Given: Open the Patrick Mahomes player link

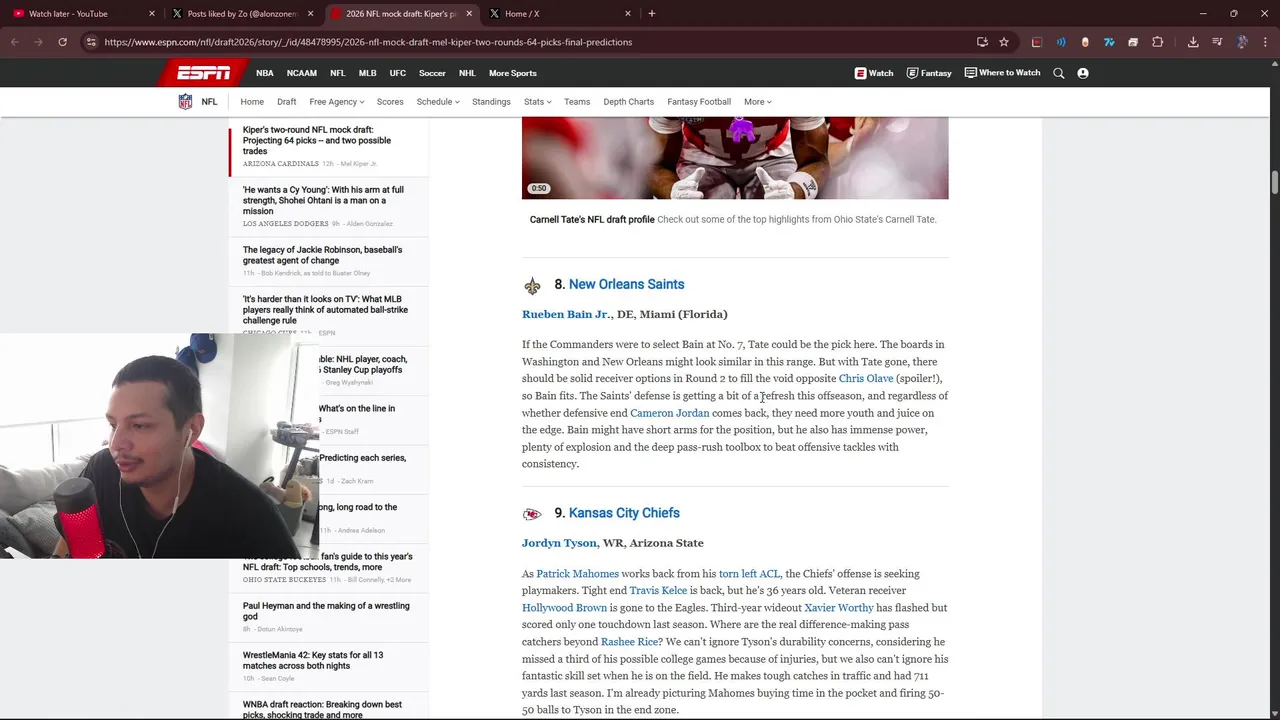Looking at the screenshot, I should click(x=577, y=574).
